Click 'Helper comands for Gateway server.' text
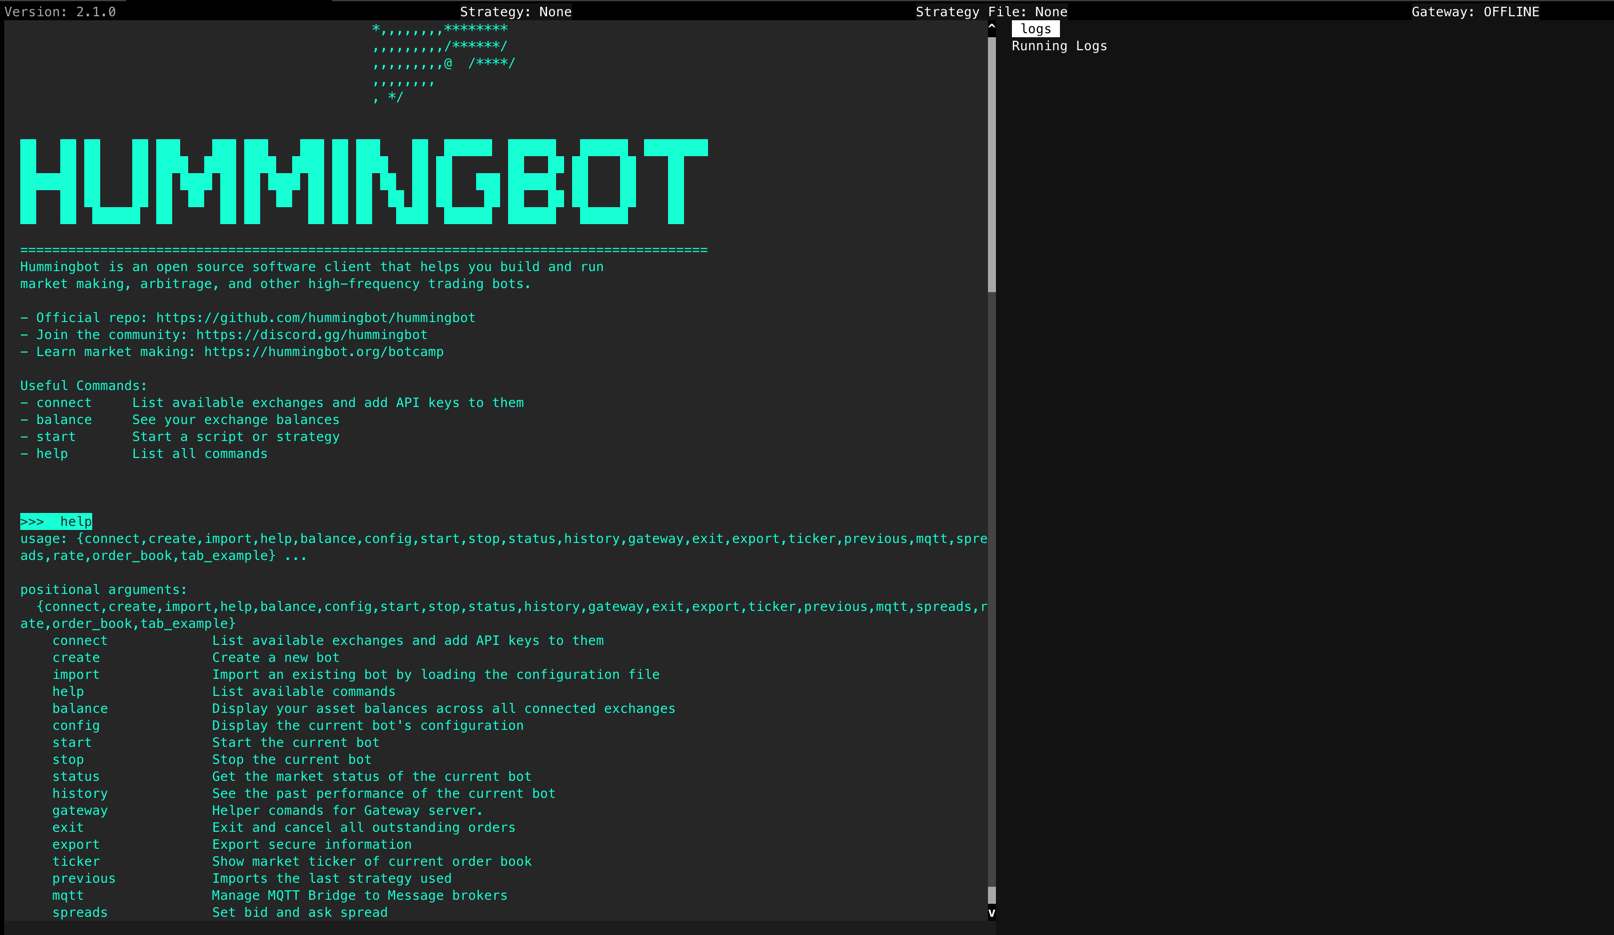Screen dimensions: 1614x935 coord(348,811)
